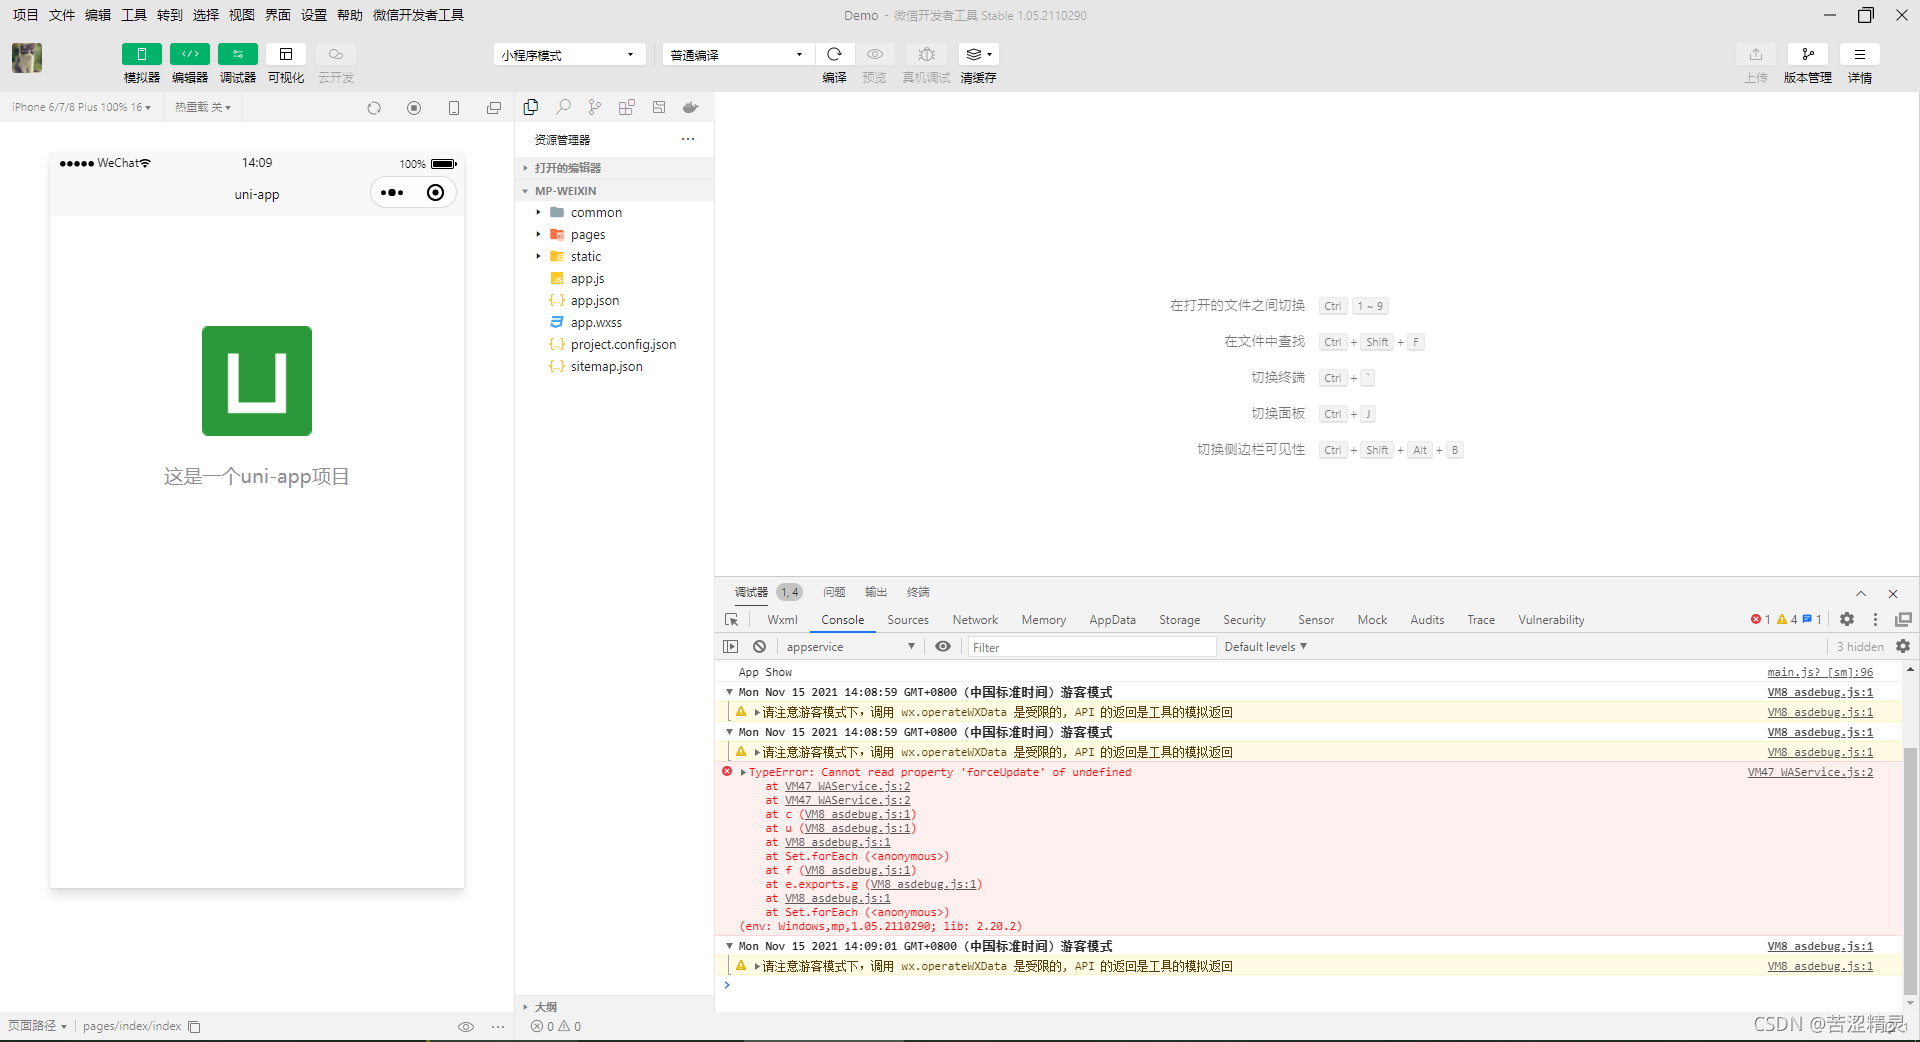Open app.js file
1920x1042 pixels.
point(587,279)
